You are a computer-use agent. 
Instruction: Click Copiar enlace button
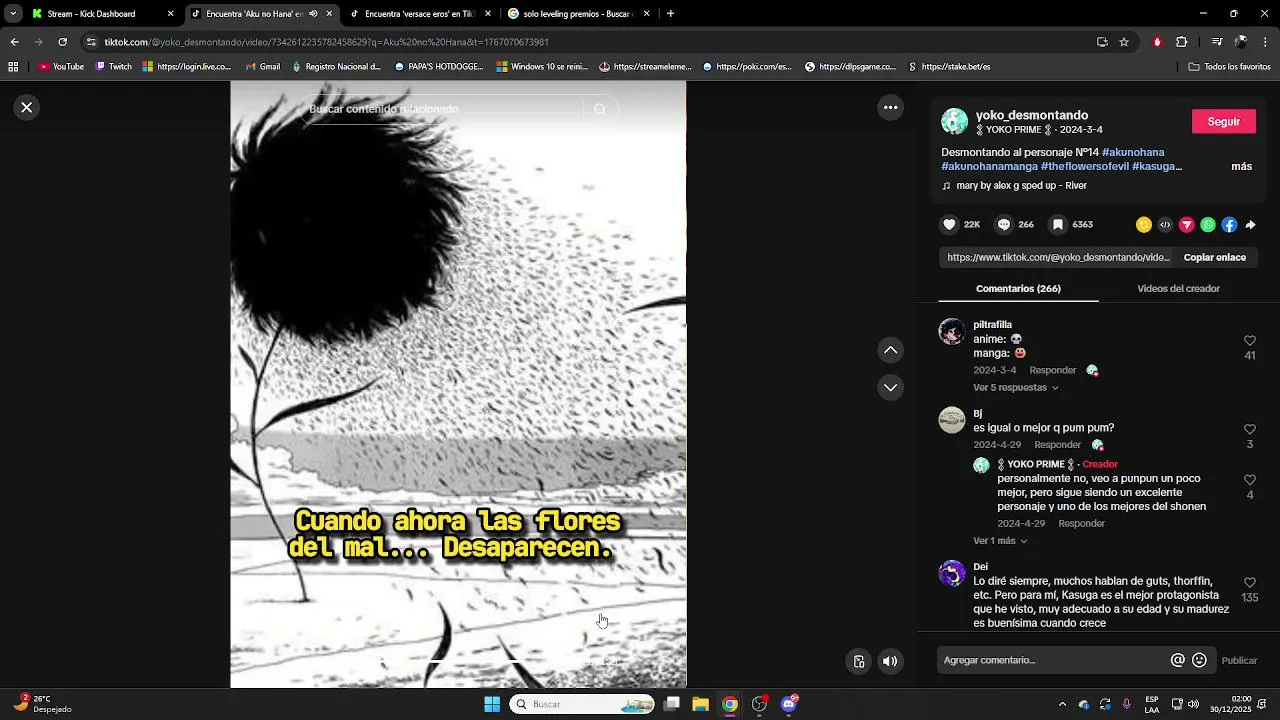(x=1214, y=257)
